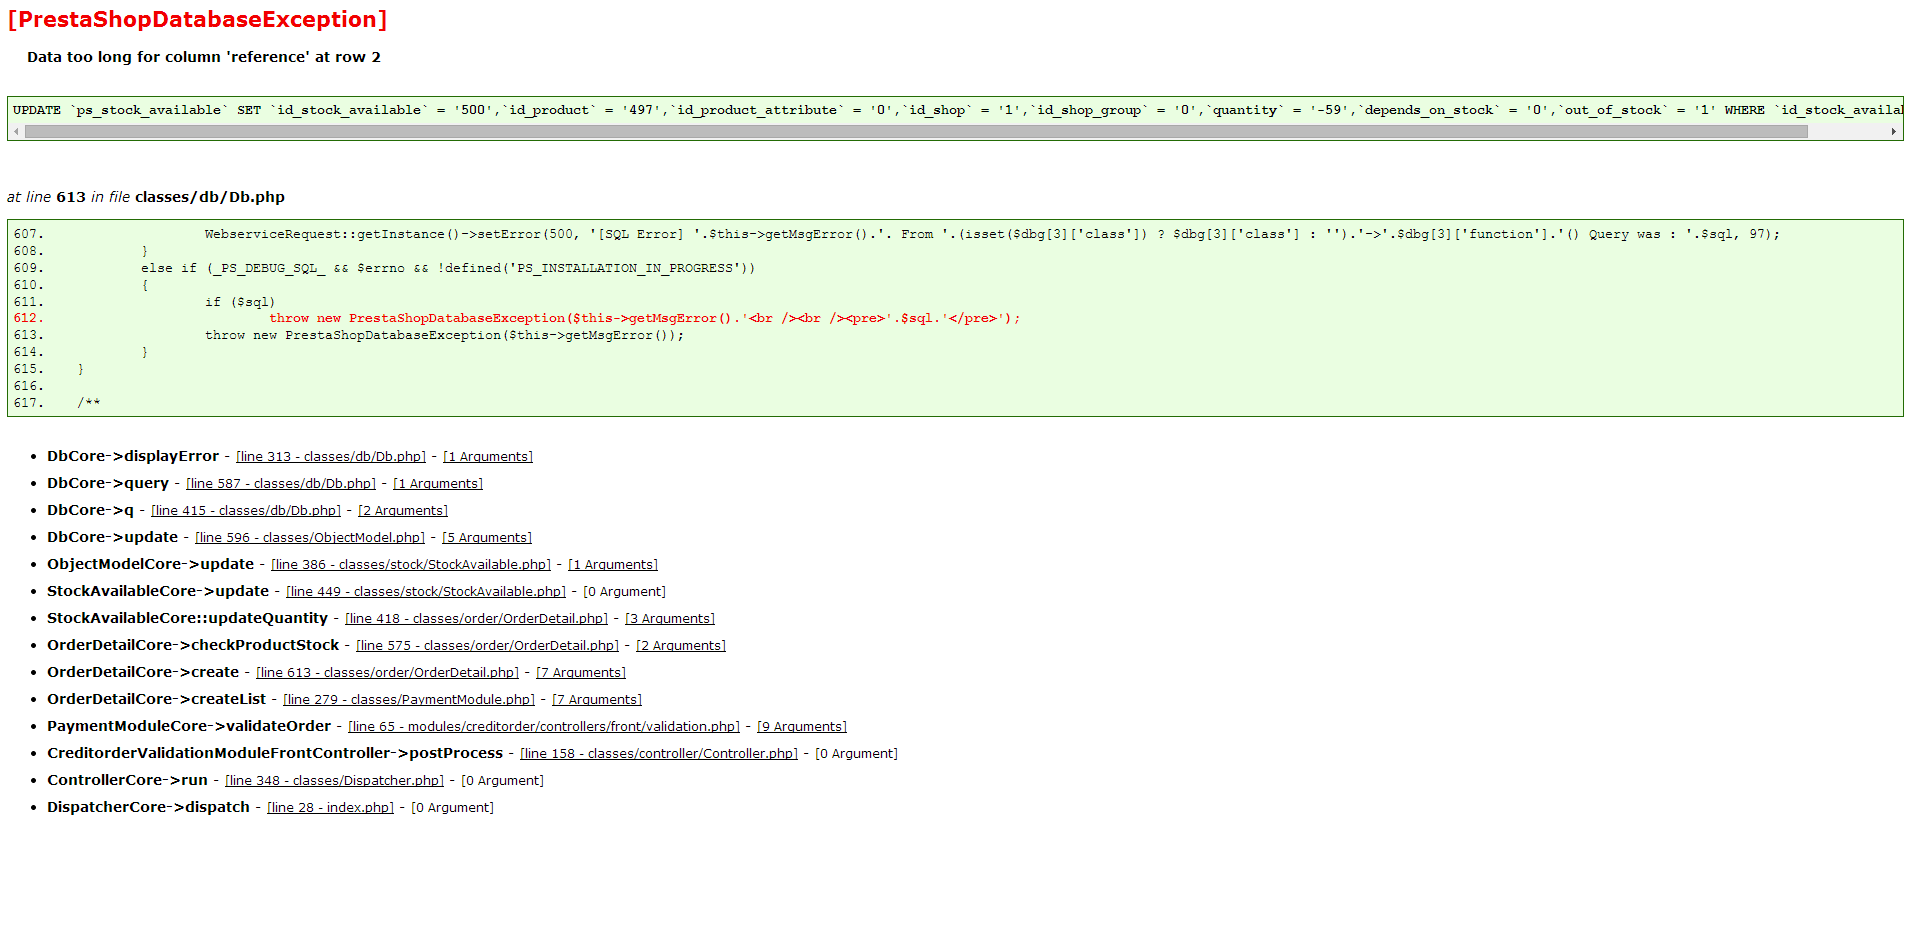Show 3 Arguments for StockAvailableCore::updateQuantity

click(x=670, y=619)
